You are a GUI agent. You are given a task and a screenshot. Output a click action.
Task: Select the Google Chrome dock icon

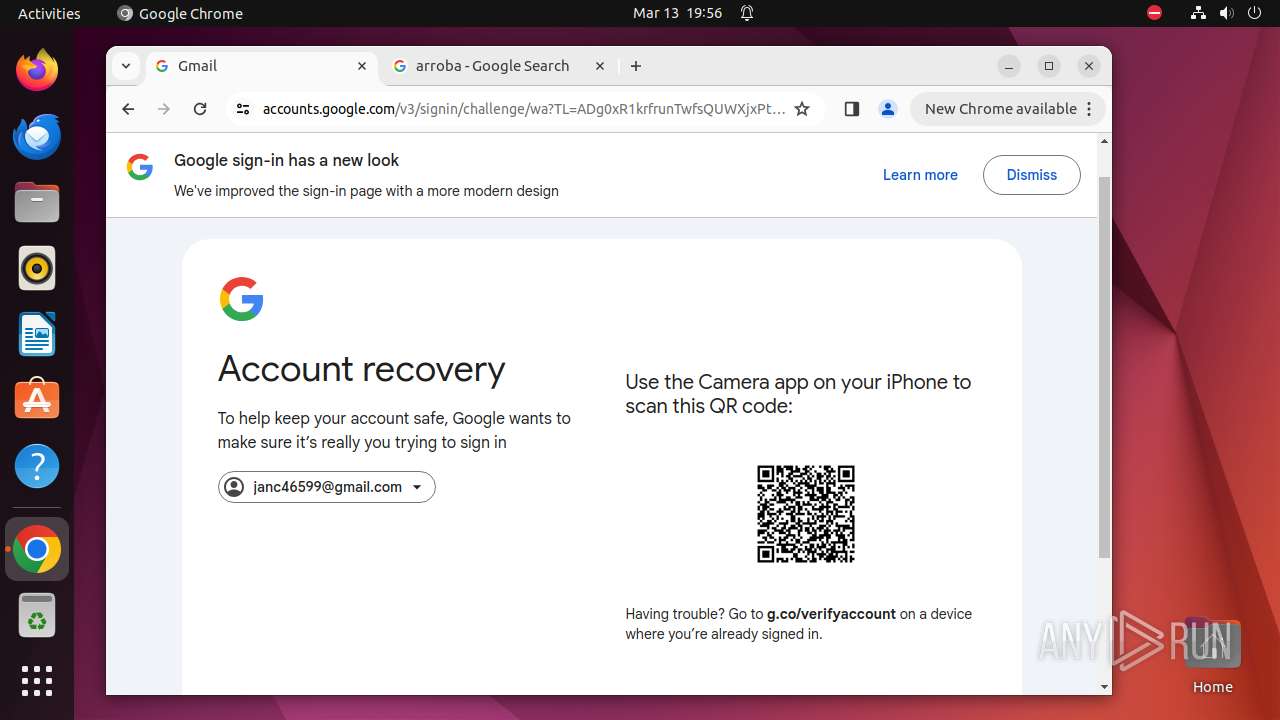(x=37, y=549)
